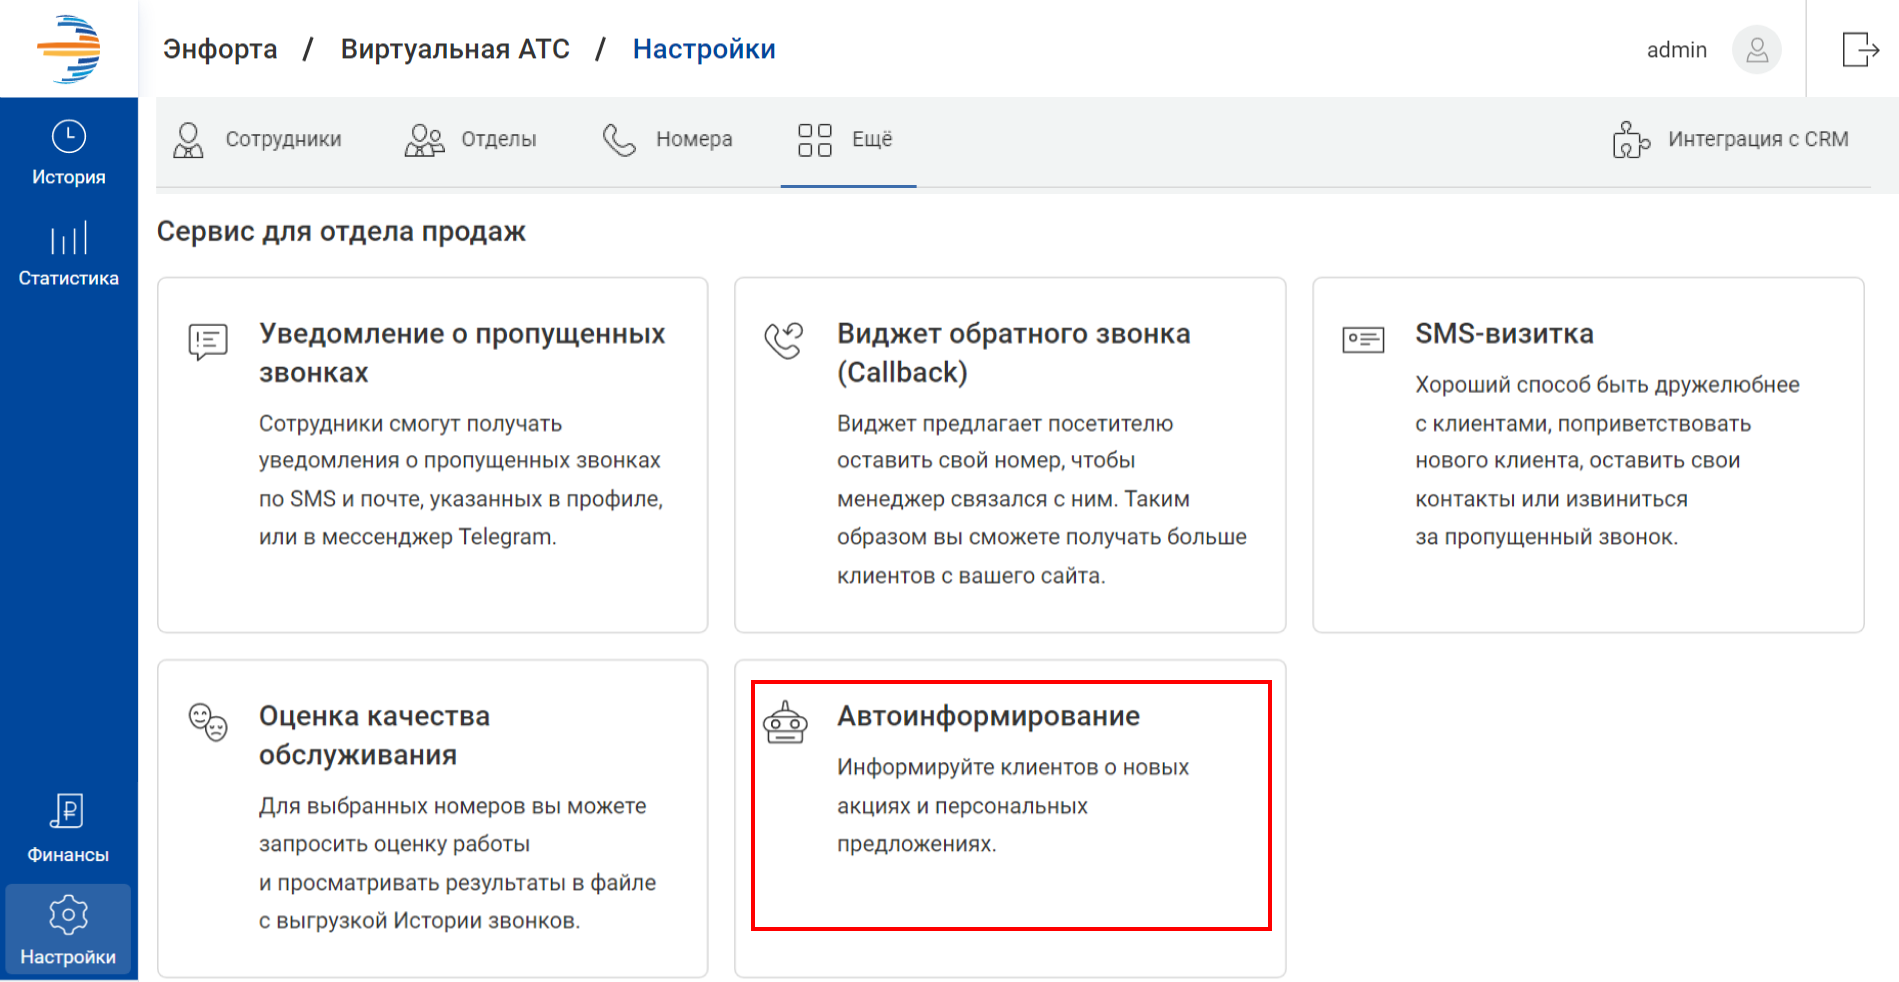Go to Виртуальная АТС breadcrumb
The image size is (1899, 982).
(x=455, y=49)
